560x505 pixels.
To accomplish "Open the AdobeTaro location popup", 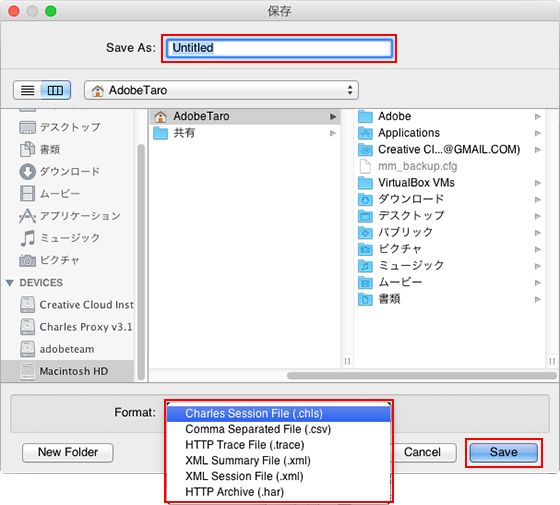I will (x=221, y=90).
